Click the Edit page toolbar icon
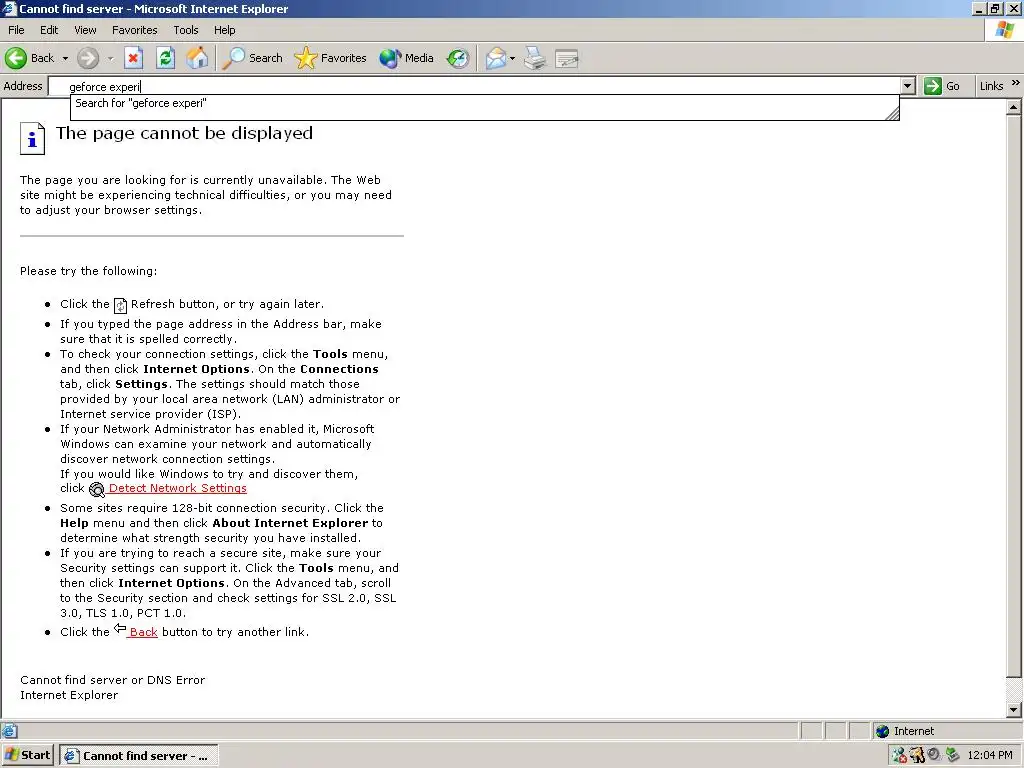The width and height of the screenshot is (1024, 768). 566,59
